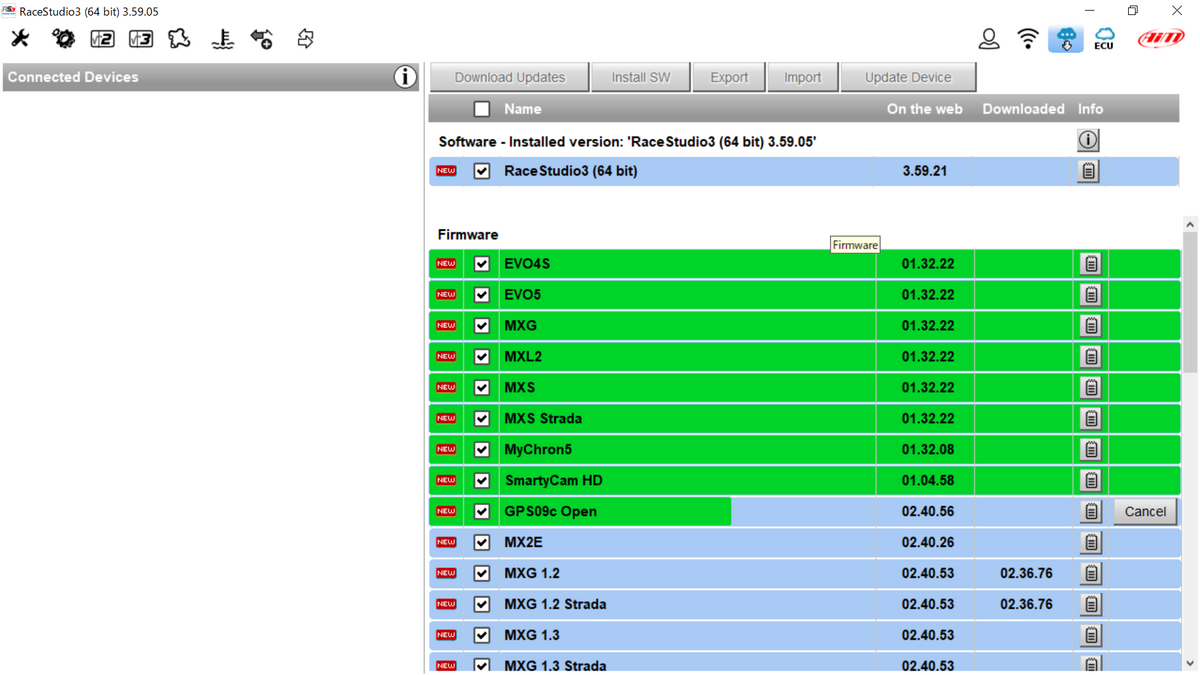Uncheck the MXG 1.2 checkbox
The width and height of the screenshot is (1200, 675).
[482, 574]
